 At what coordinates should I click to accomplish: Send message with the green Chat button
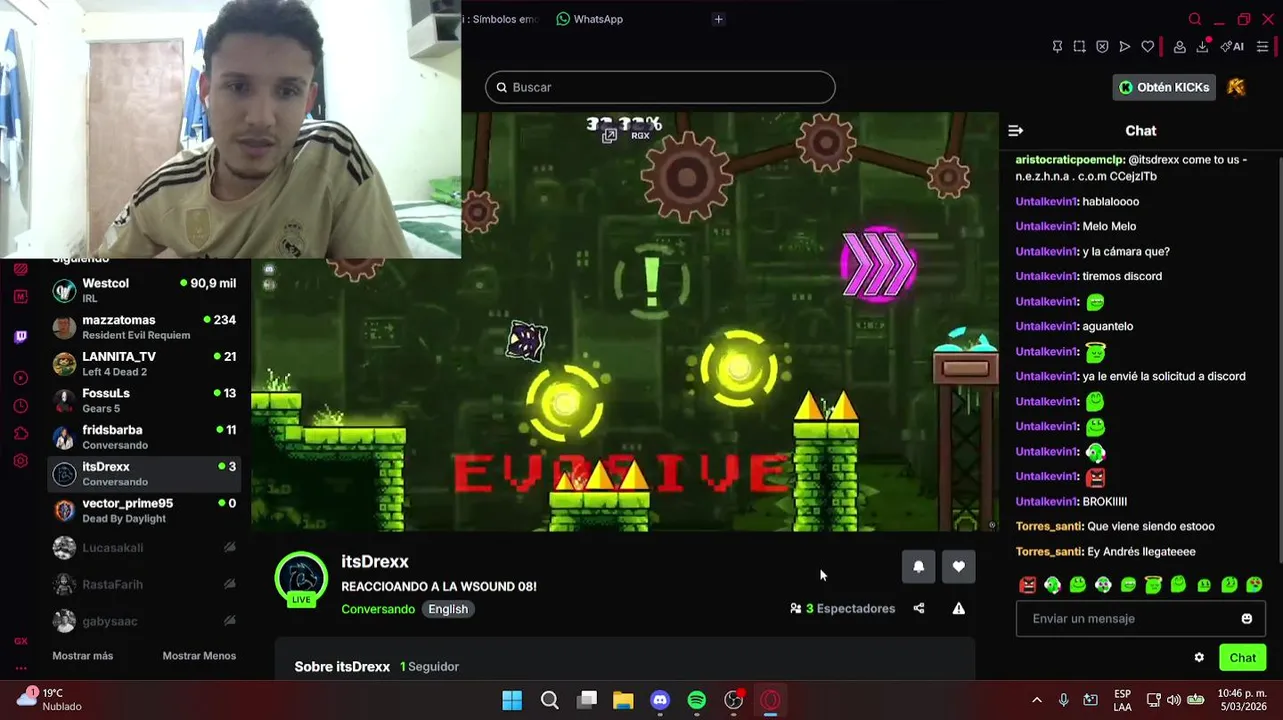coord(1243,657)
